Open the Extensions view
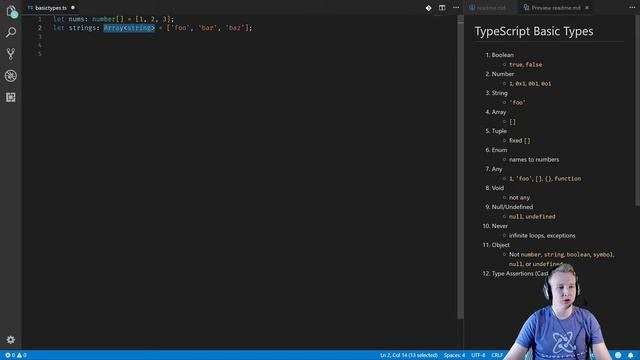Viewport: 640px width, 360px height. 11,97
